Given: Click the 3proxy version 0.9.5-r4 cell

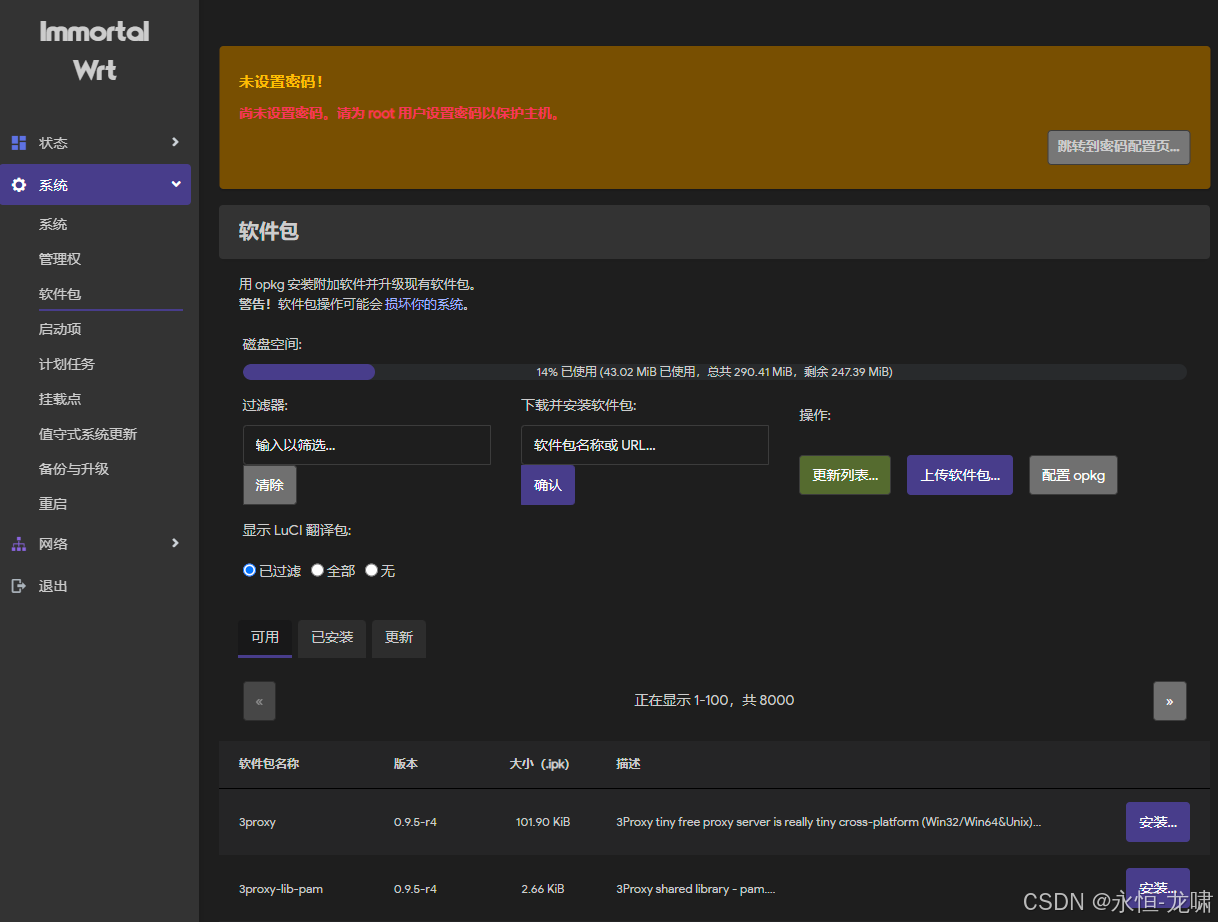Looking at the screenshot, I should coord(415,822).
